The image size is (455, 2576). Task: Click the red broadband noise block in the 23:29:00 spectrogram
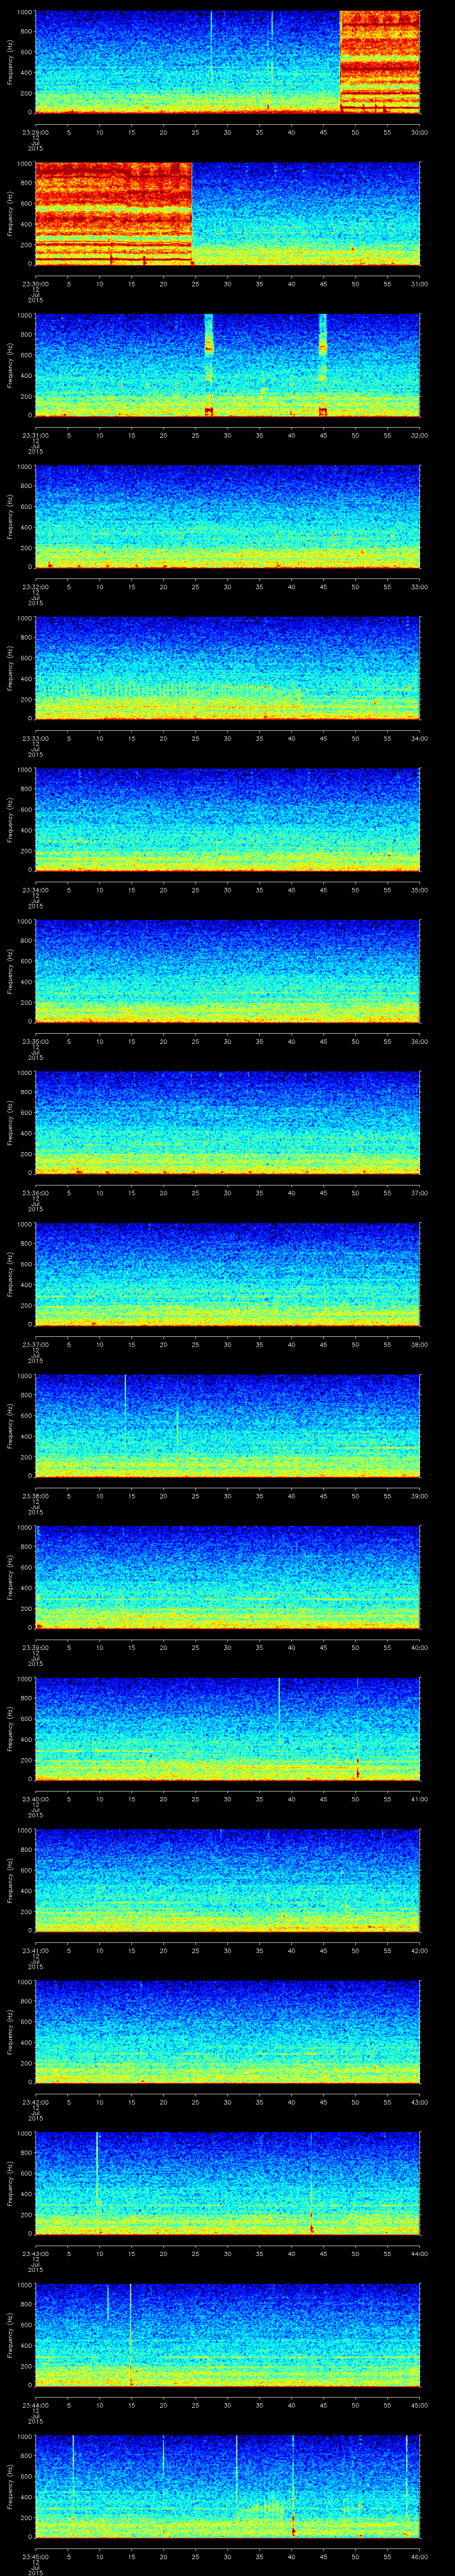(380, 62)
